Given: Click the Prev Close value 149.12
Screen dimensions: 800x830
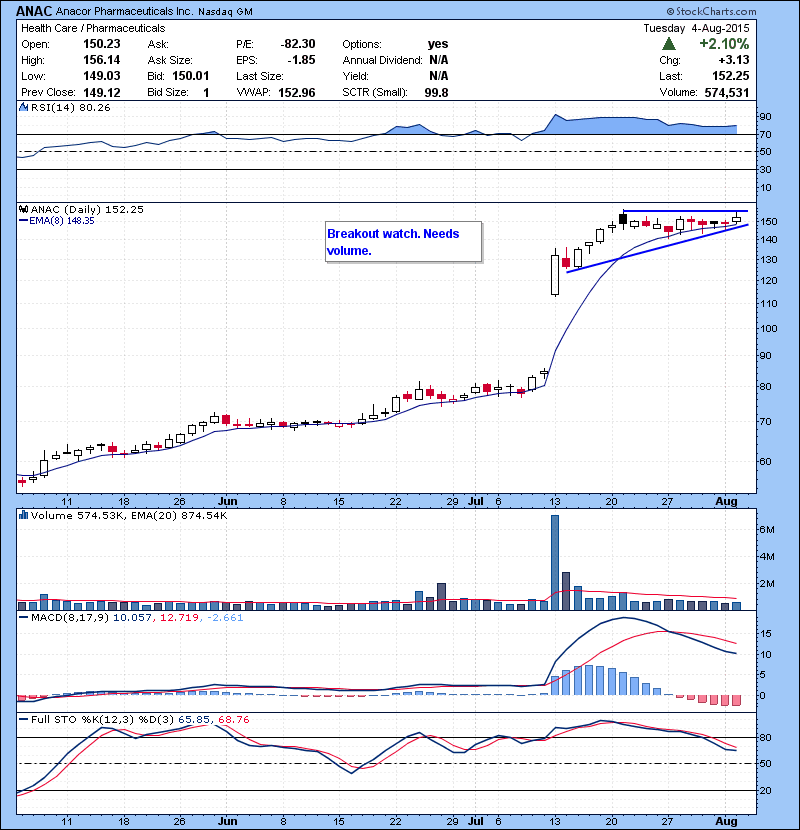Looking at the screenshot, I should 102,93.
